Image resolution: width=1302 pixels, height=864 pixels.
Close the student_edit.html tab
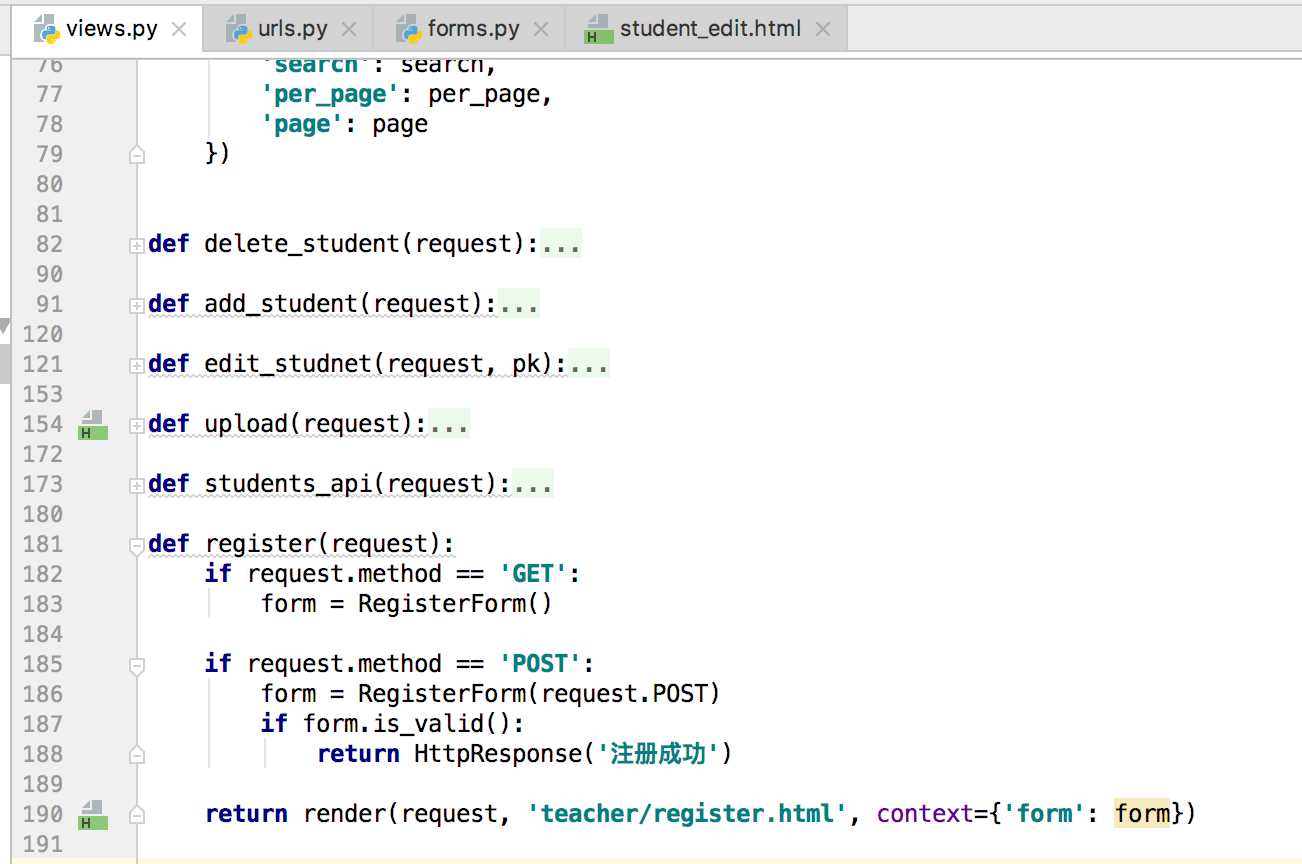tap(823, 29)
